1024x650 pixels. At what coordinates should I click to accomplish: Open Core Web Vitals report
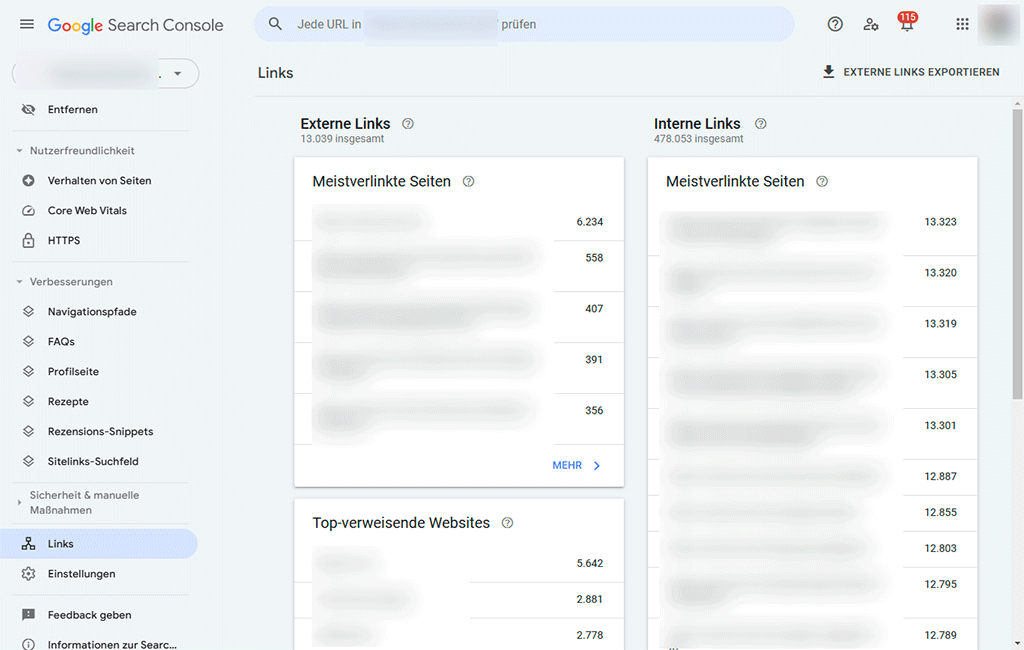click(87, 211)
